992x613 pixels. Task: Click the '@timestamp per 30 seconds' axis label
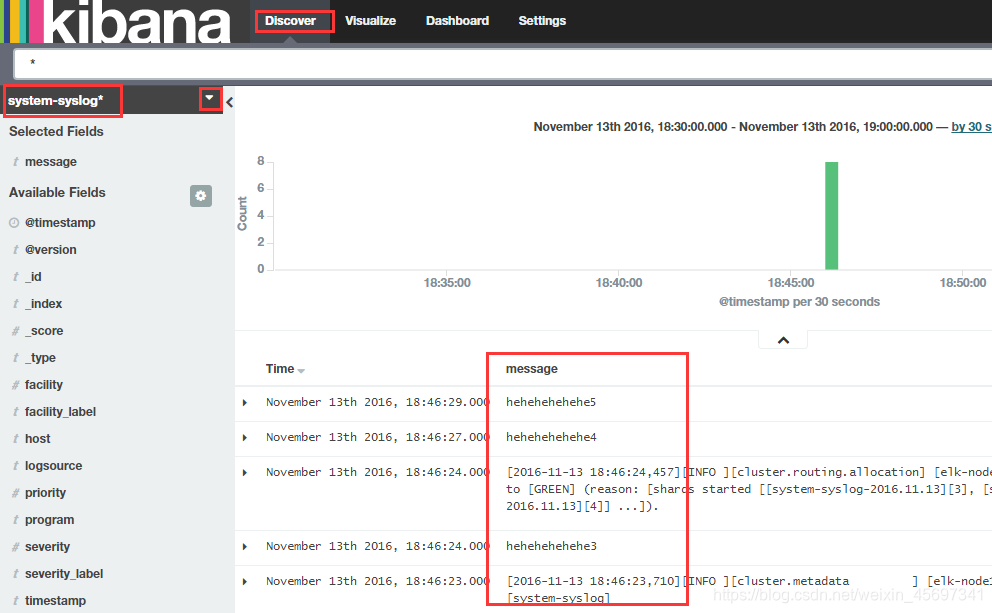coord(799,302)
